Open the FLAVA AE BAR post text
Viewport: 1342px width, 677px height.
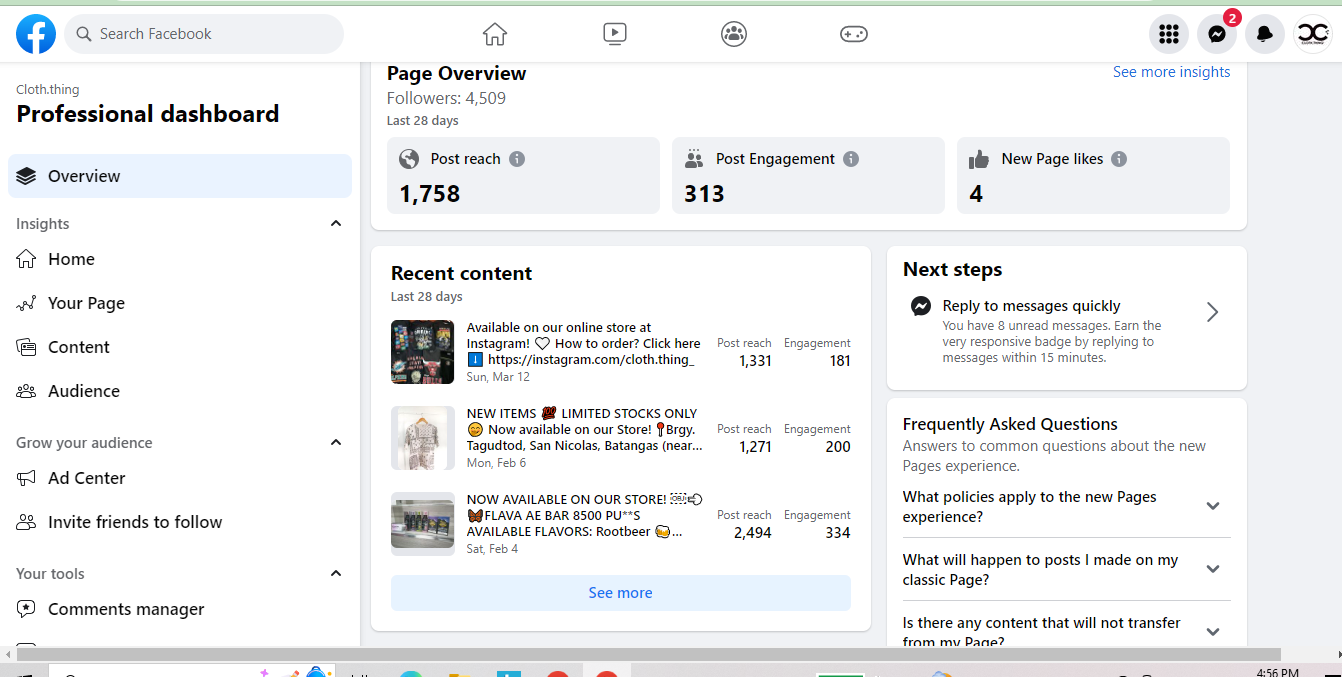point(584,515)
